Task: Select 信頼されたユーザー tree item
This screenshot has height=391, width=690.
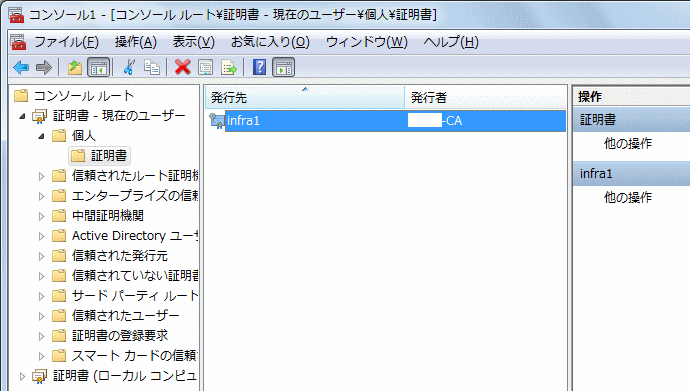Action: [x=125, y=315]
